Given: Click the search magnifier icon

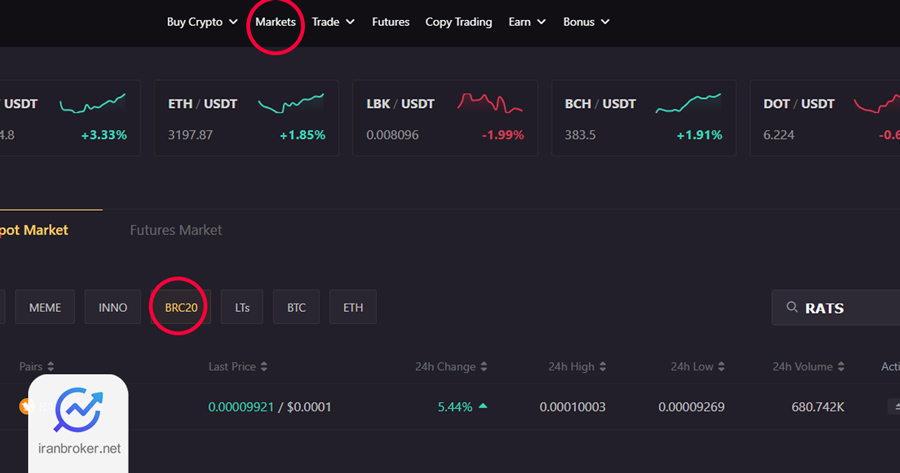Looking at the screenshot, I should click(x=792, y=307).
